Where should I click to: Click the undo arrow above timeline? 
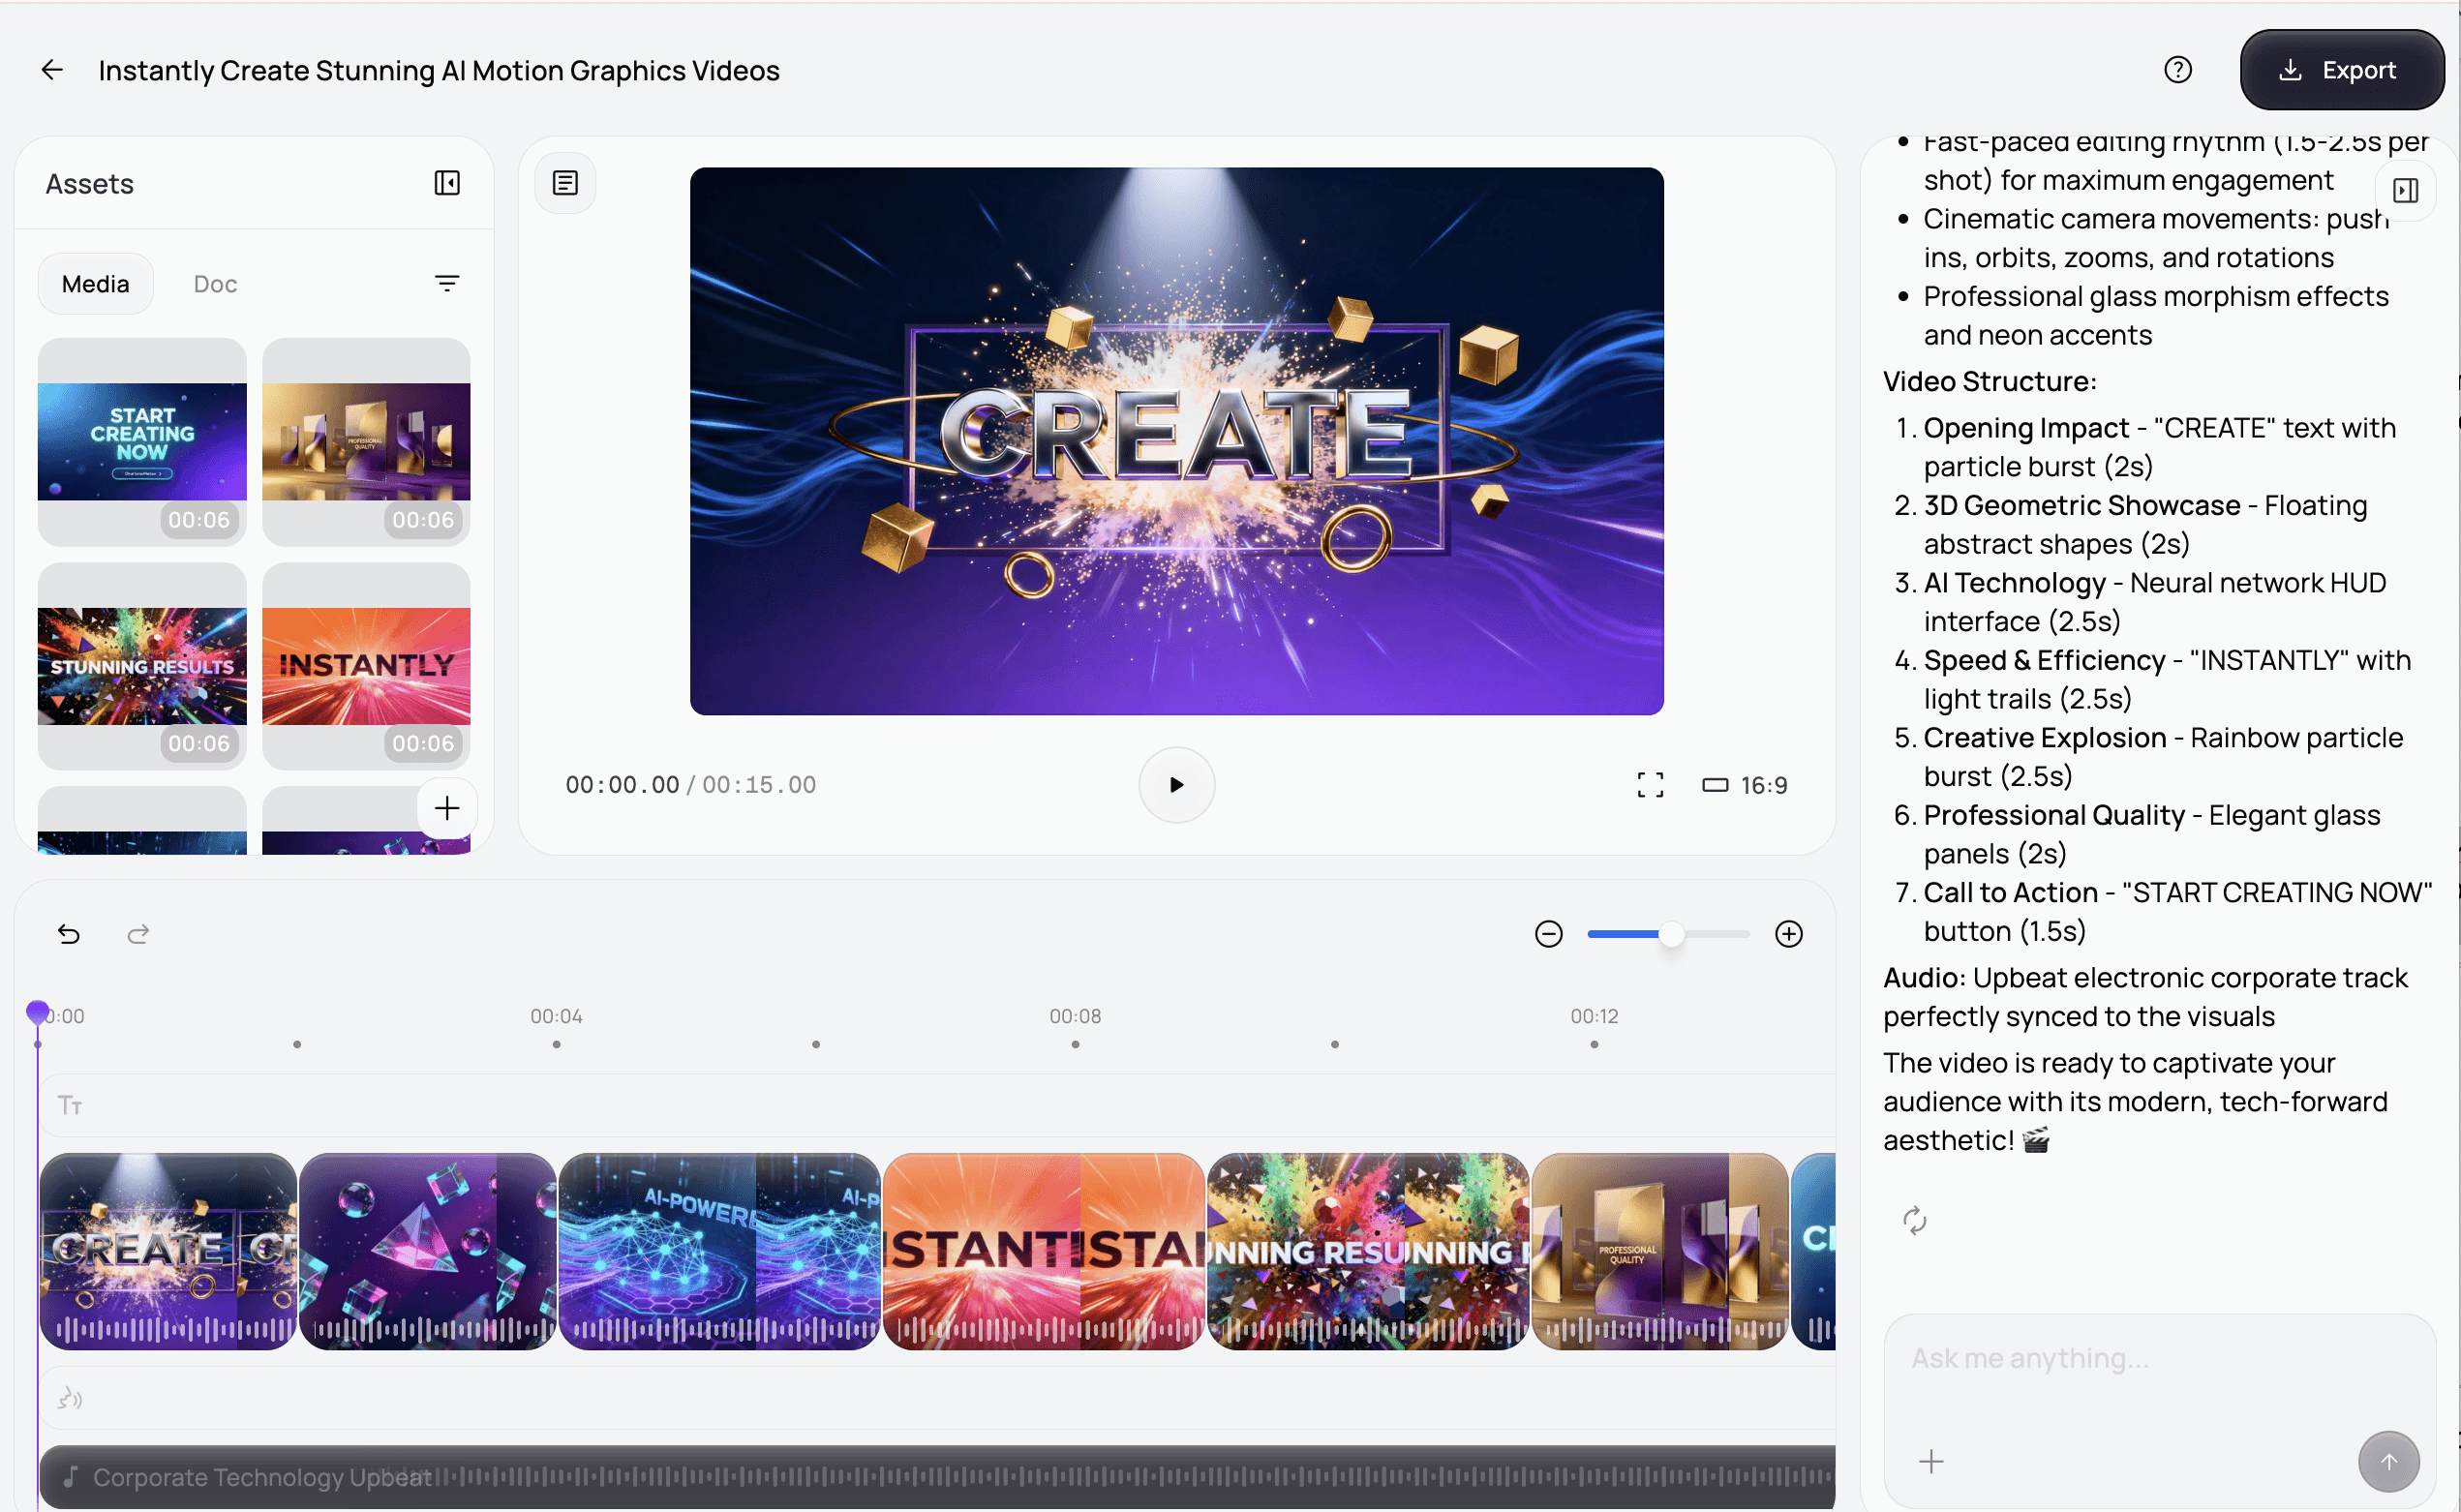pyautogui.click(x=68, y=934)
